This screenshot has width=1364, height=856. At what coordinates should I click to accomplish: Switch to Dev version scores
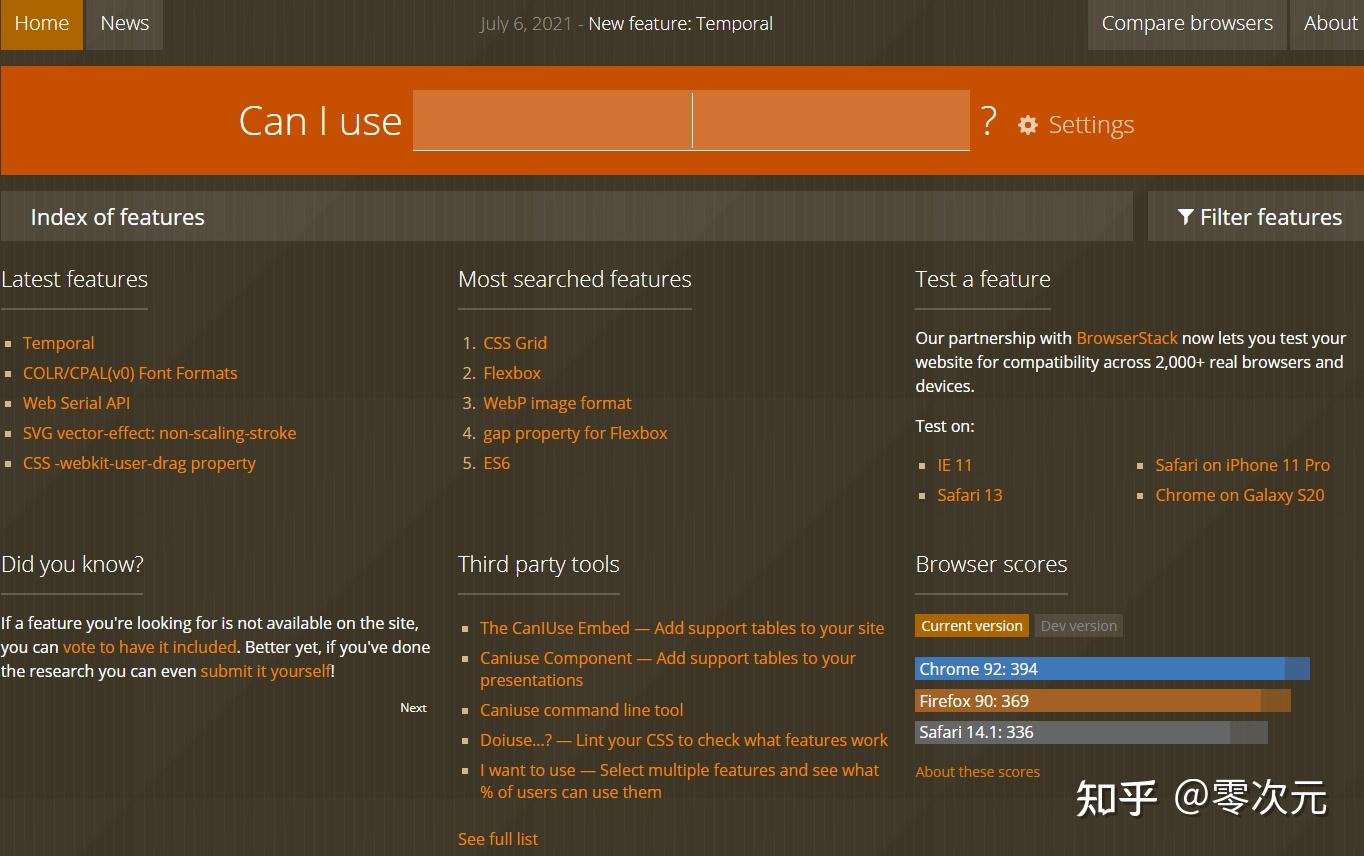1078,626
